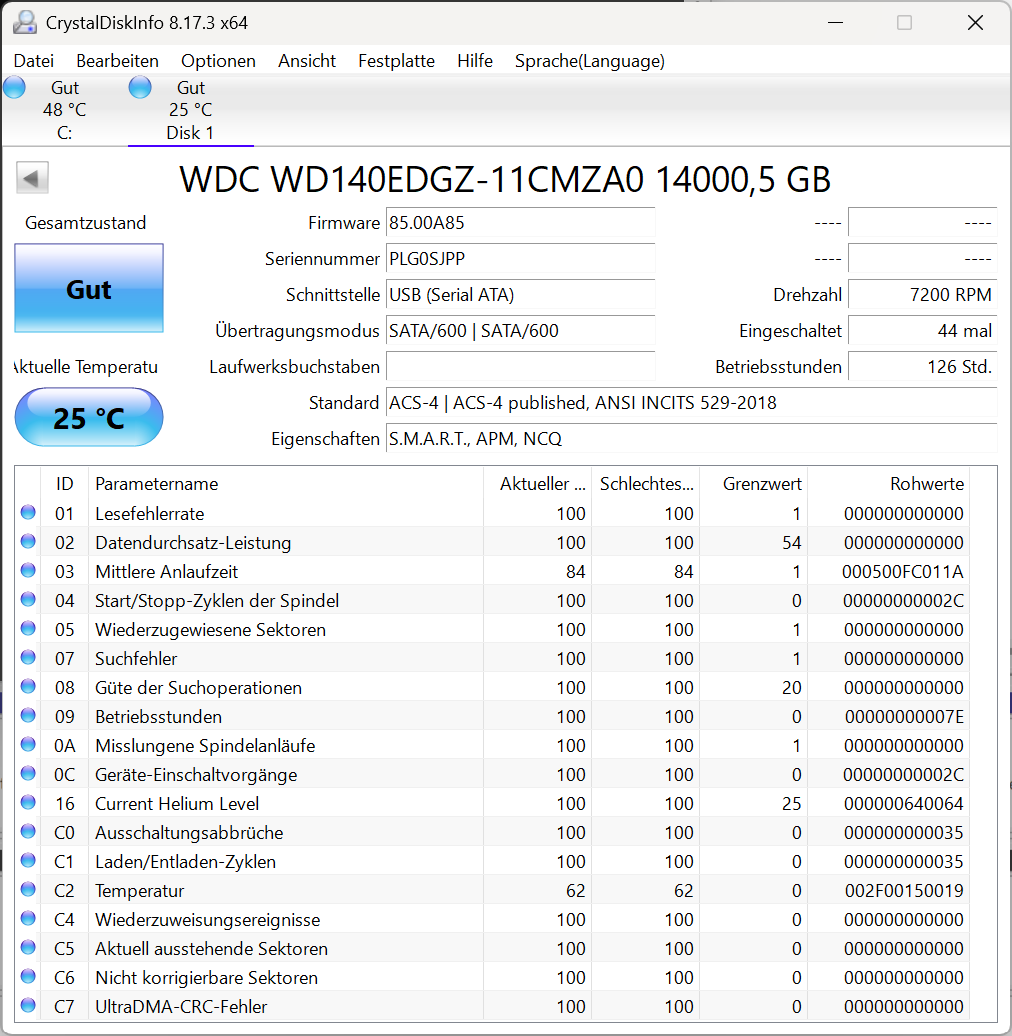
Task: Click the status orb for UltraDMA-CRC-Fehler row
Action: 28,1006
